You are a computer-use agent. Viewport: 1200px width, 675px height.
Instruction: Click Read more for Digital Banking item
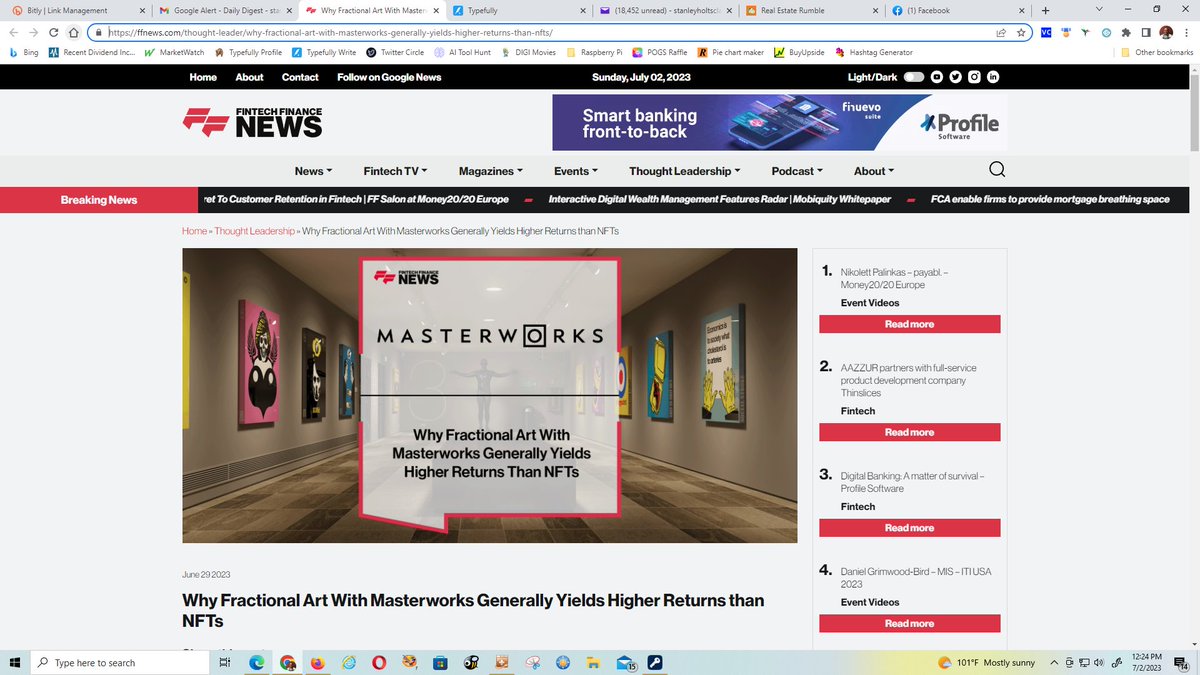909,528
